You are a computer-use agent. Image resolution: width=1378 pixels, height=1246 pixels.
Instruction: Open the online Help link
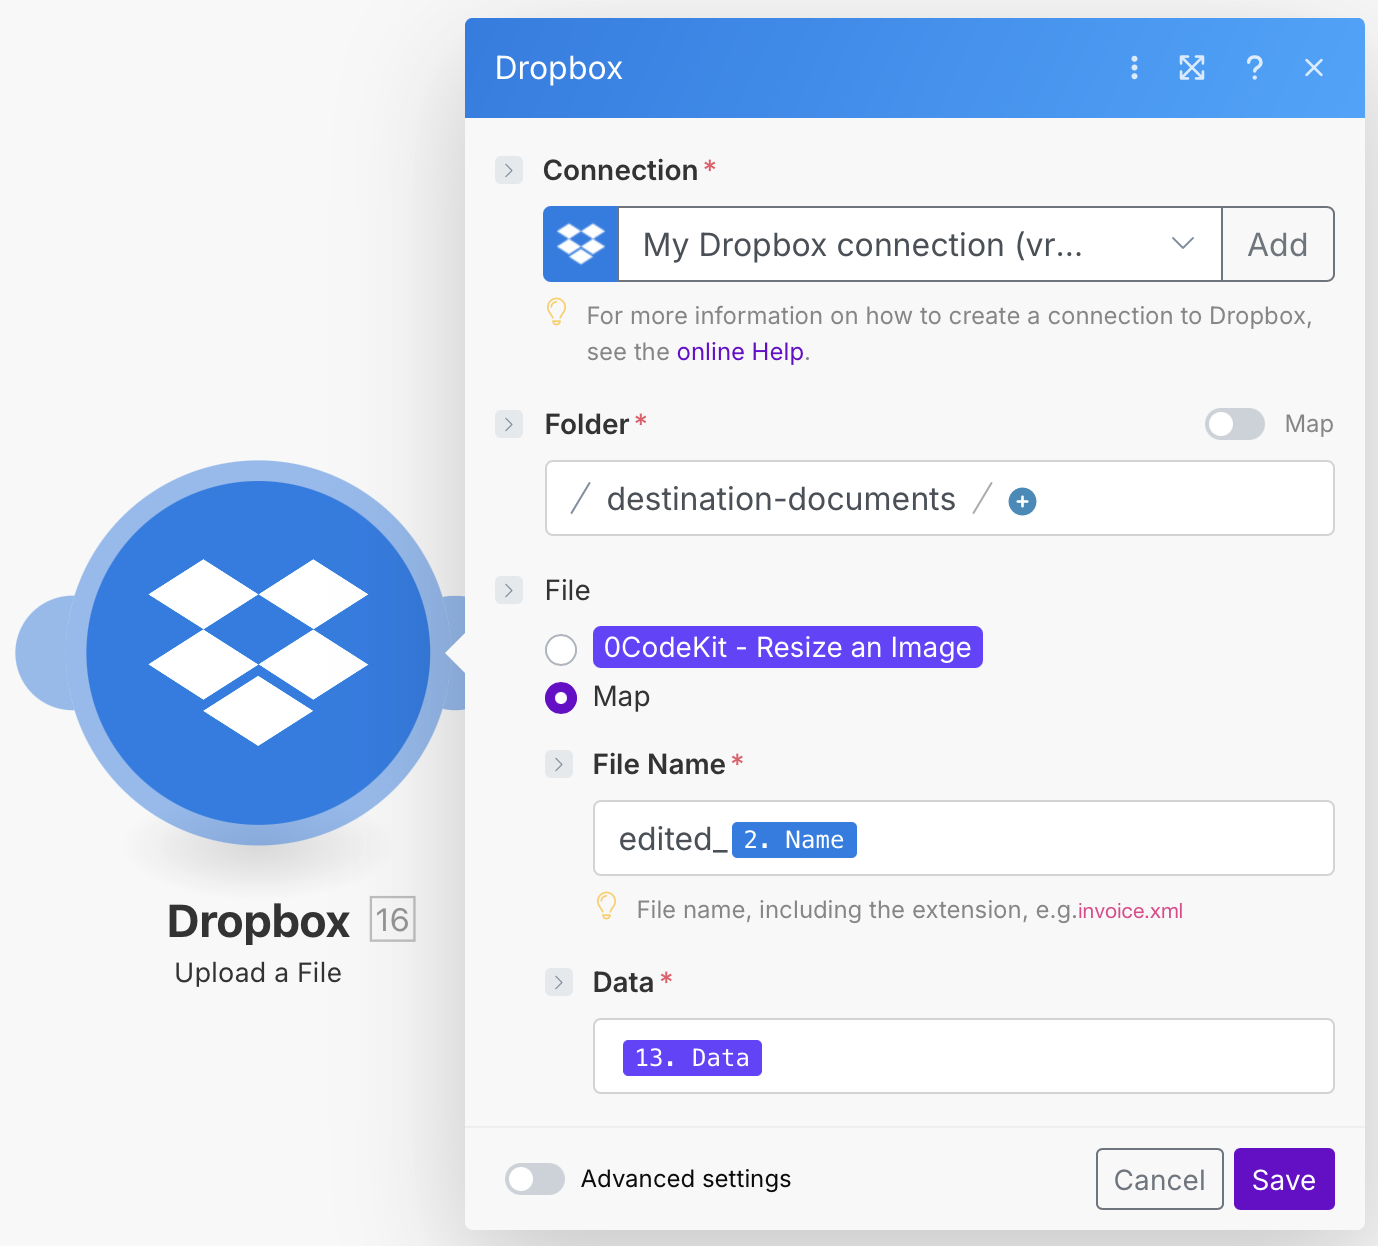tap(740, 352)
